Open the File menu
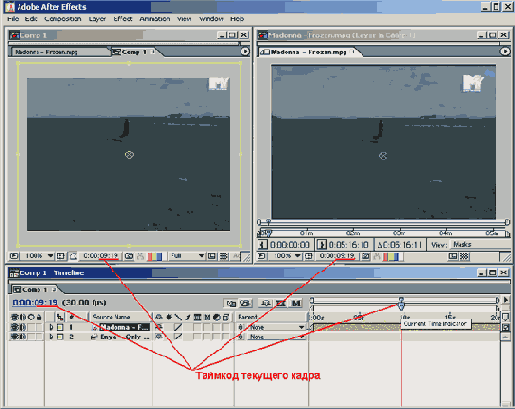Viewport: 515px width, 409px height. (x=13, y=19)
